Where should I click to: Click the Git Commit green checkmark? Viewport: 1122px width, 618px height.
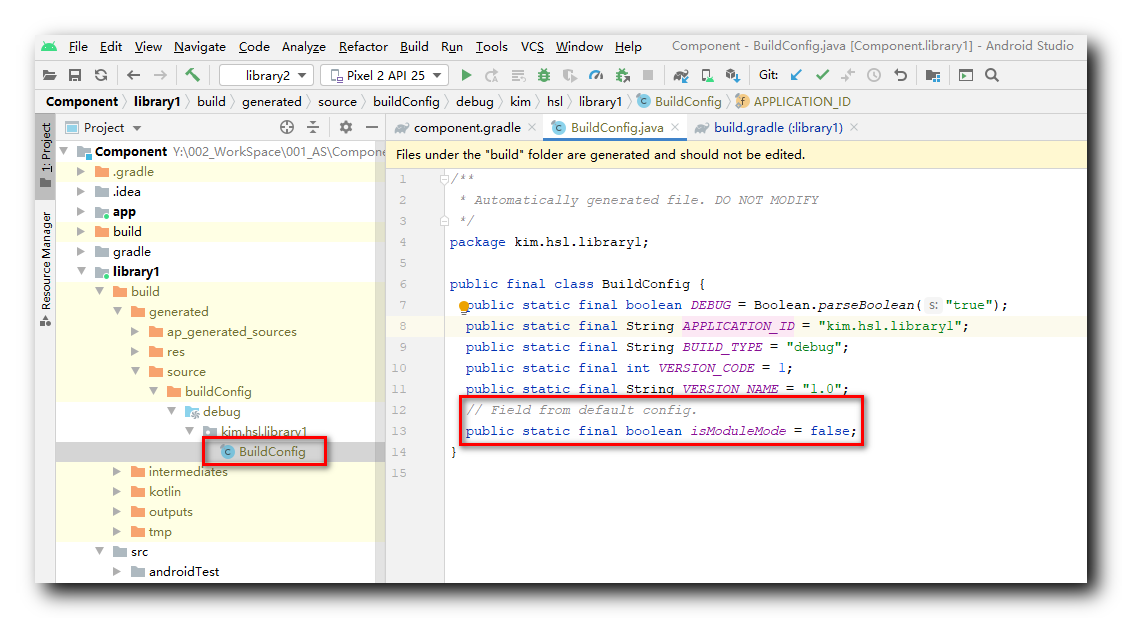pyautogui.click(x=822, y=75)
